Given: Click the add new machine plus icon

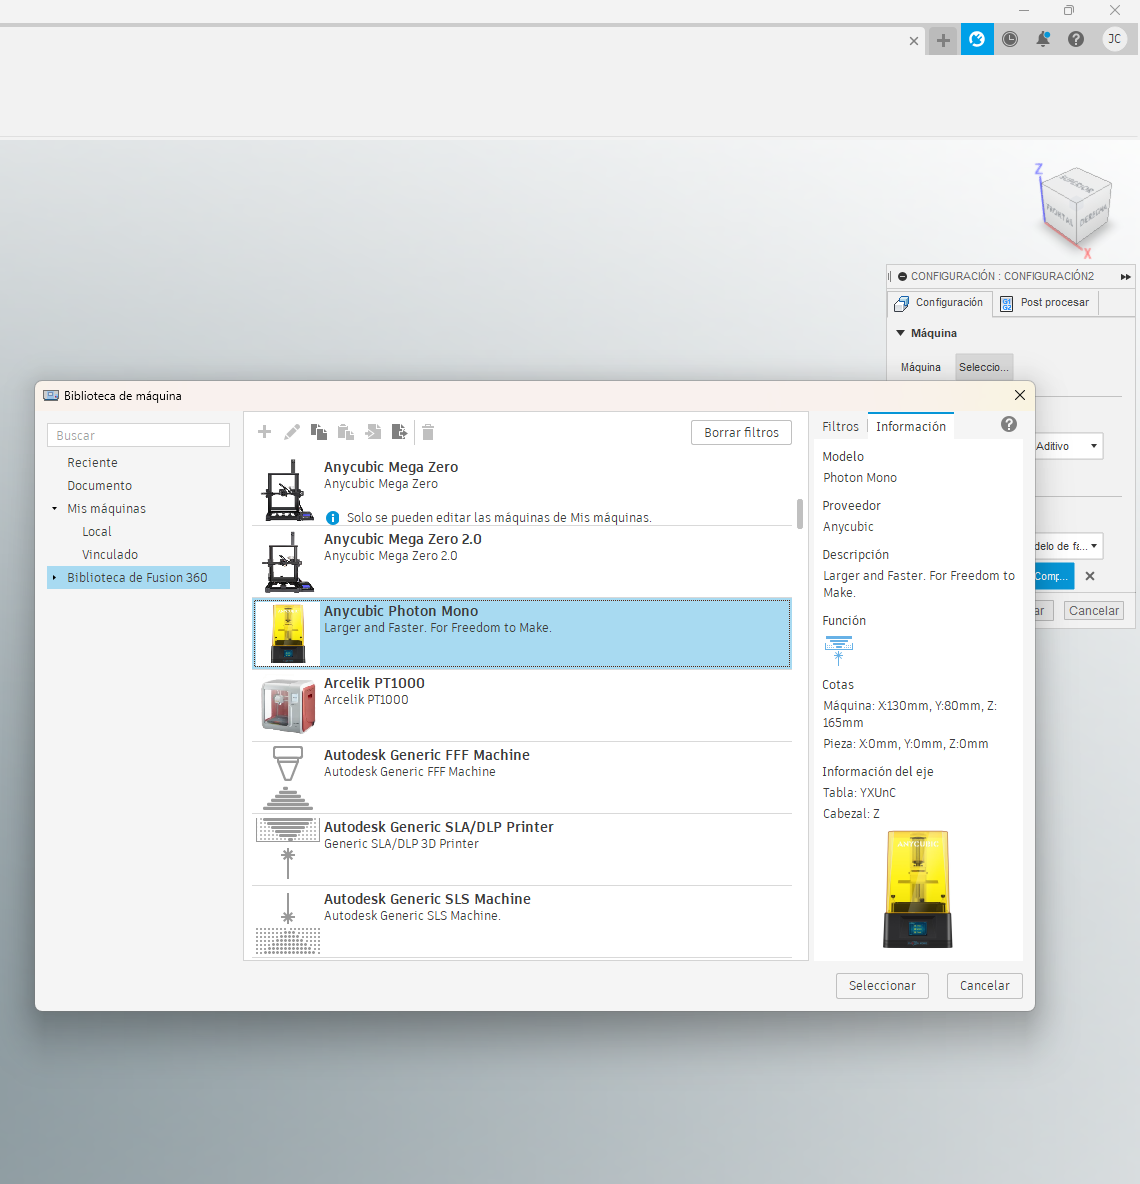Looking at the screenshot, I should (264, 432).
